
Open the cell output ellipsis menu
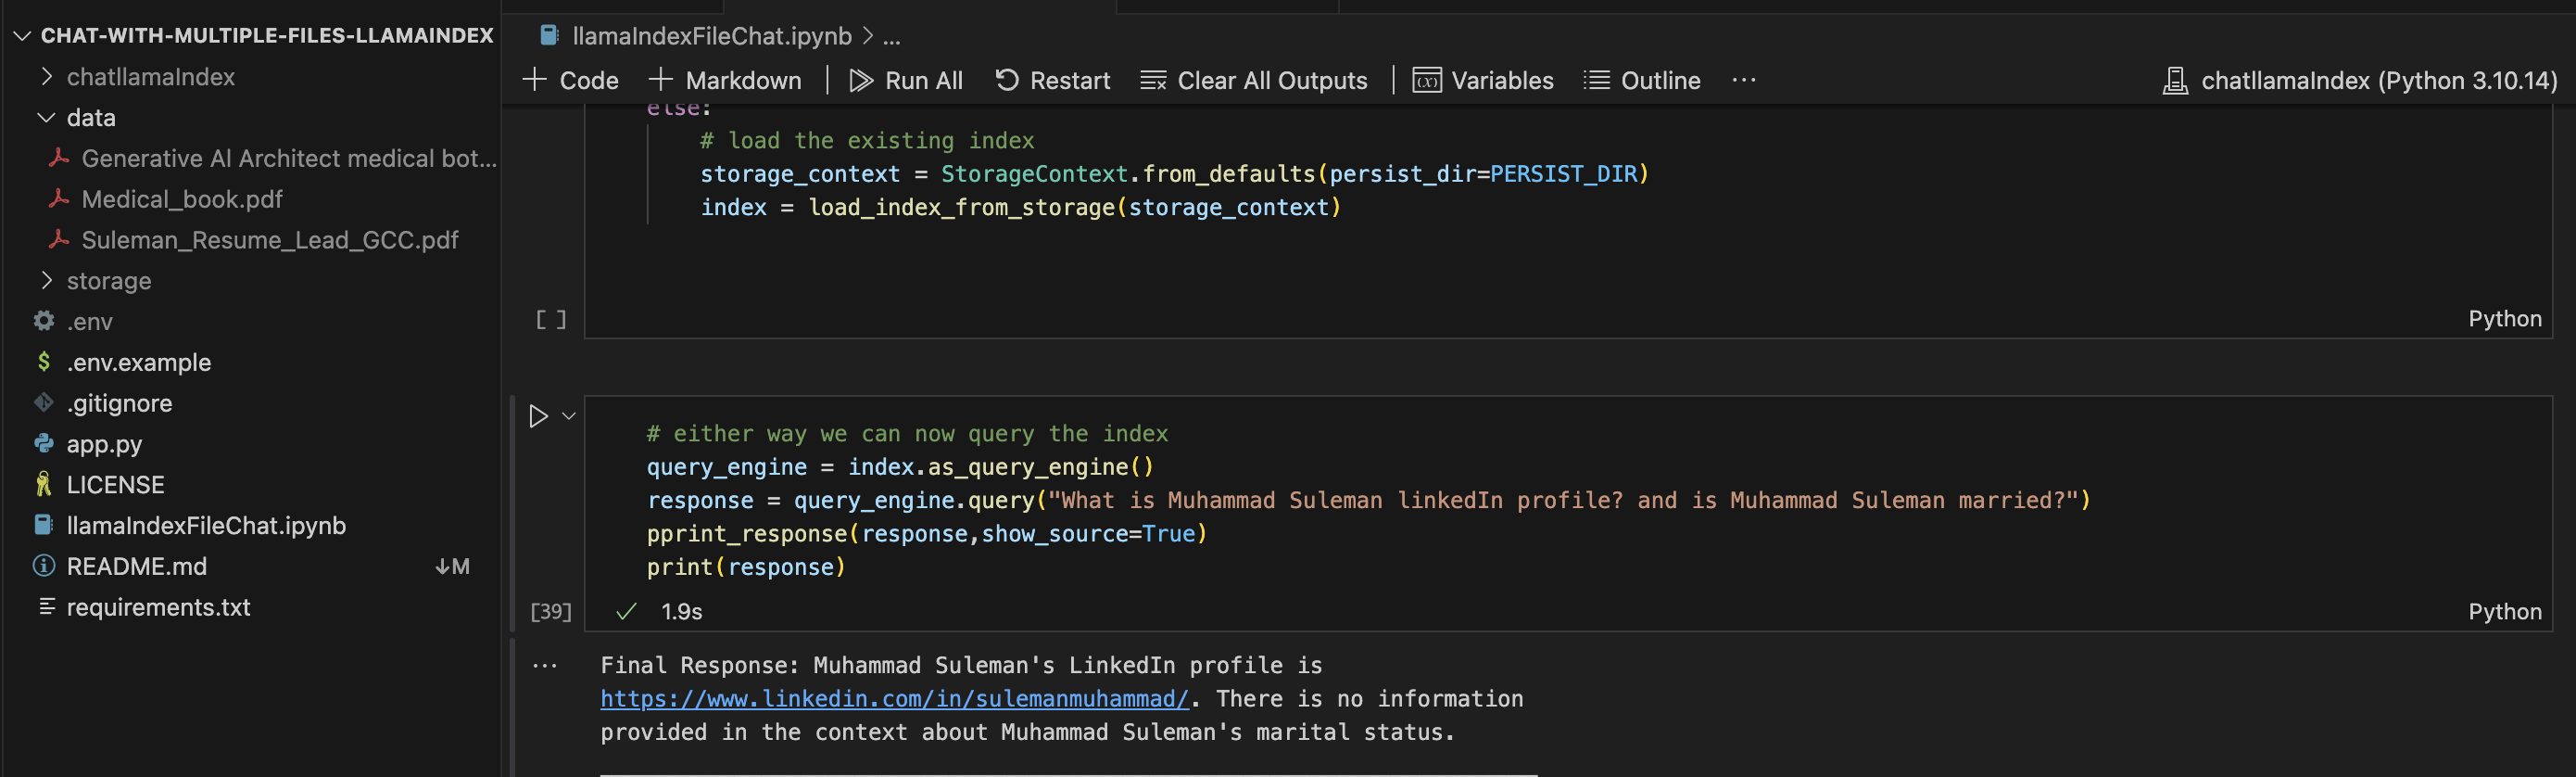[x=545, y=666]
